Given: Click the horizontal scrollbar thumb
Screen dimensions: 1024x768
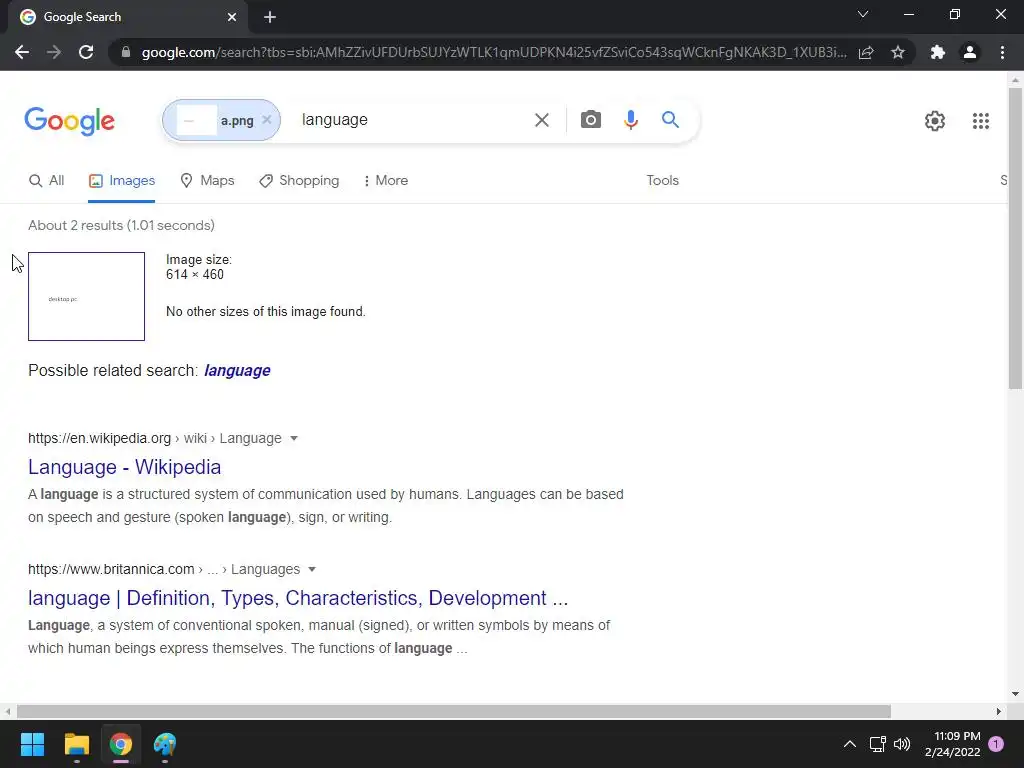Looking at the screenshot, I should click(453, 711).
